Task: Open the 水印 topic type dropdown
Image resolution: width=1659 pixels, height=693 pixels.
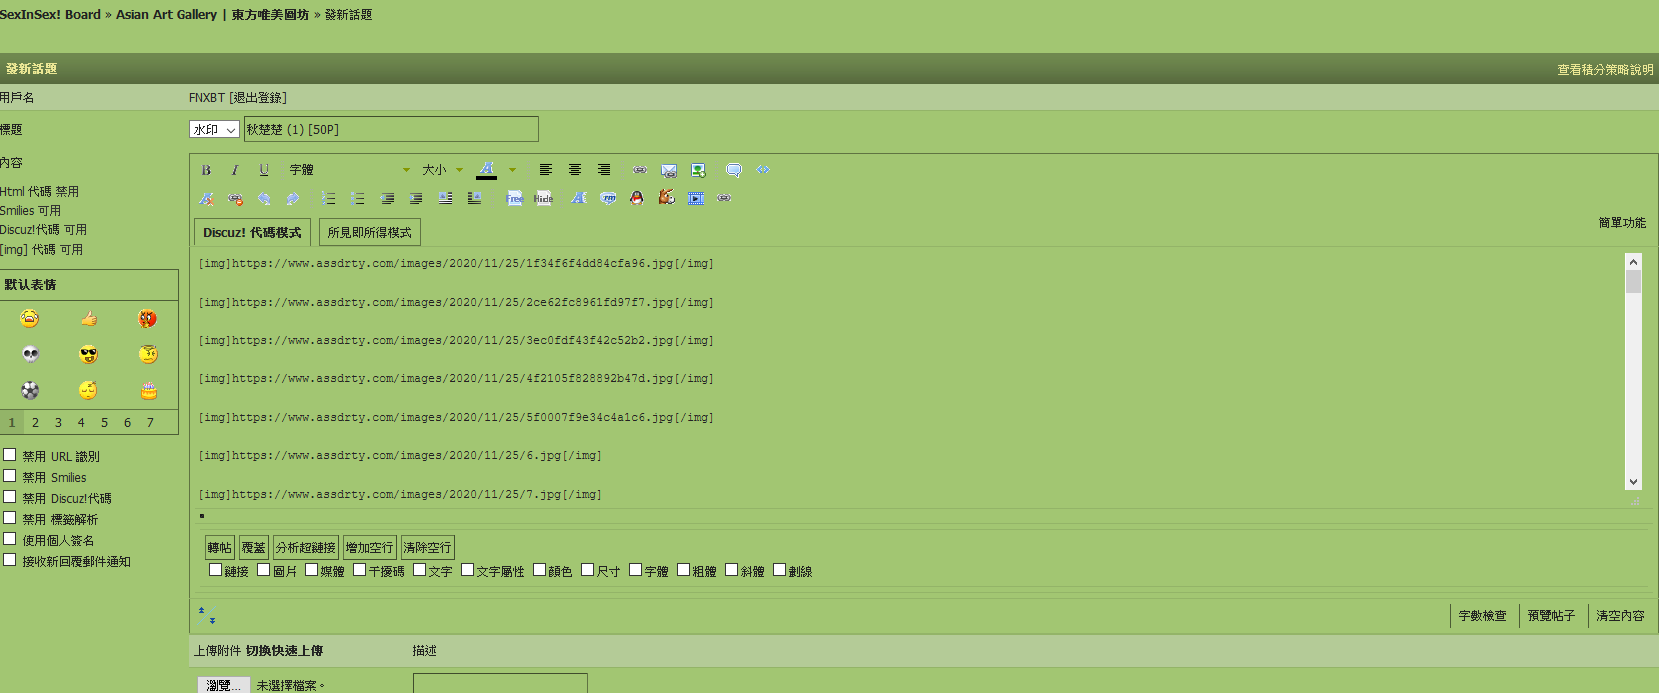Action: [x=214, y=129]
